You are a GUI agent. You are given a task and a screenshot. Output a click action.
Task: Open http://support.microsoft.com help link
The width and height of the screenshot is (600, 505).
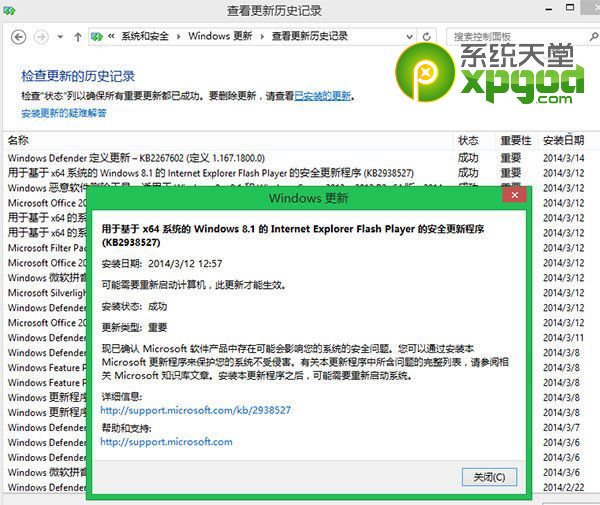[x=166, y=442]
